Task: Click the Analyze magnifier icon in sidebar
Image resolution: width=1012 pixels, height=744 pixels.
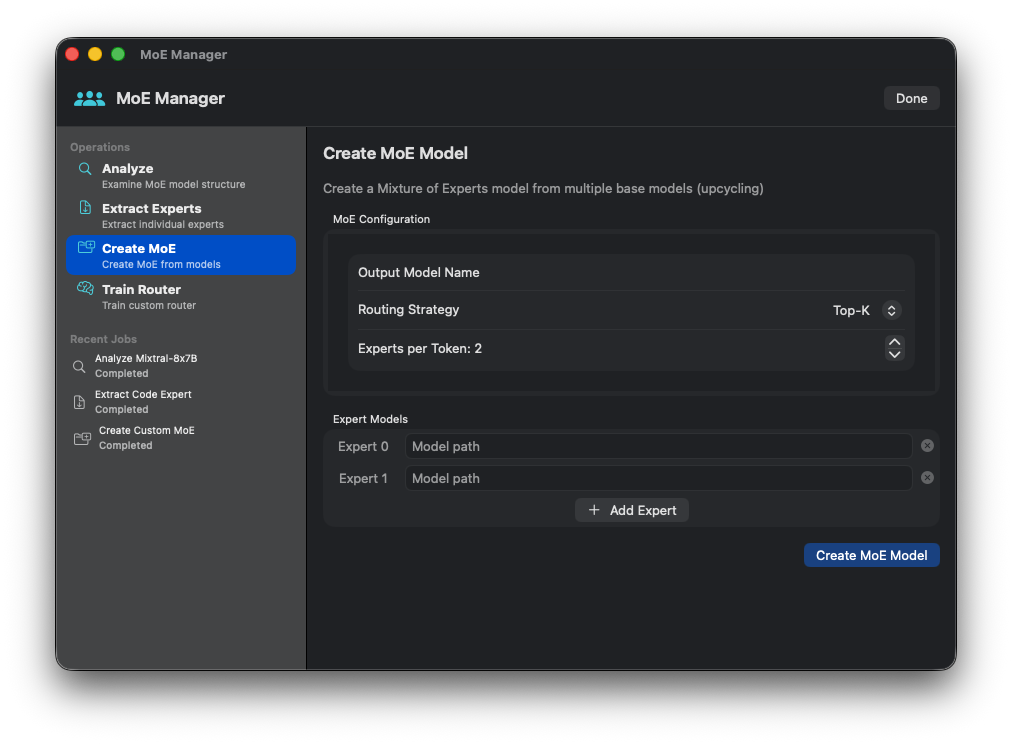Action: coord(85,169)
